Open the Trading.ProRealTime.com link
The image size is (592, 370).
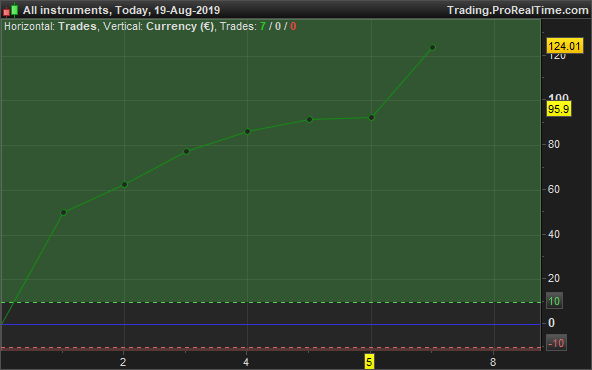518,10
